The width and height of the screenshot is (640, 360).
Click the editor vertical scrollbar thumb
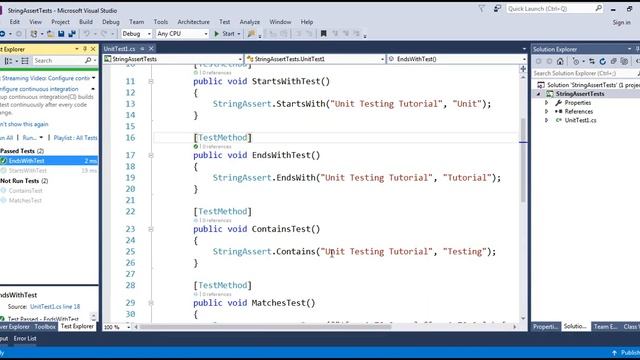click(x=523, y=159)
